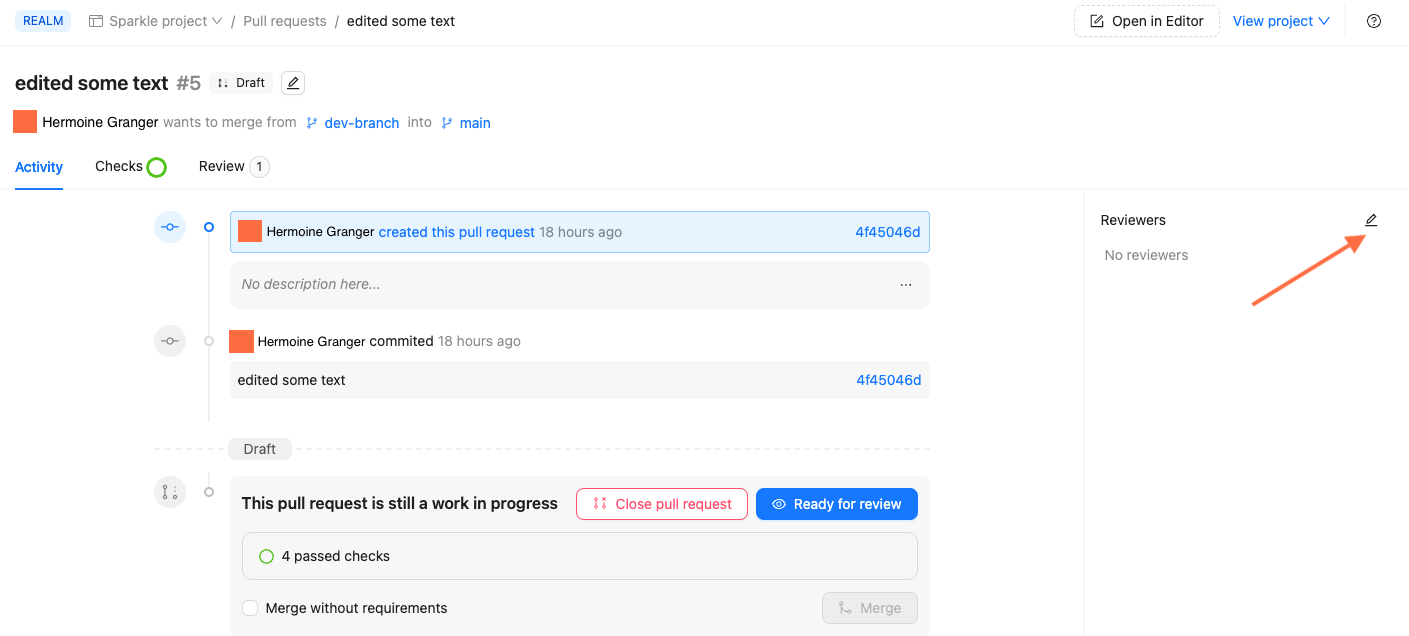The height and width of the screenshot is (636, 1409).
Task: Open the help question mark icon
Action: [1373, 20]
